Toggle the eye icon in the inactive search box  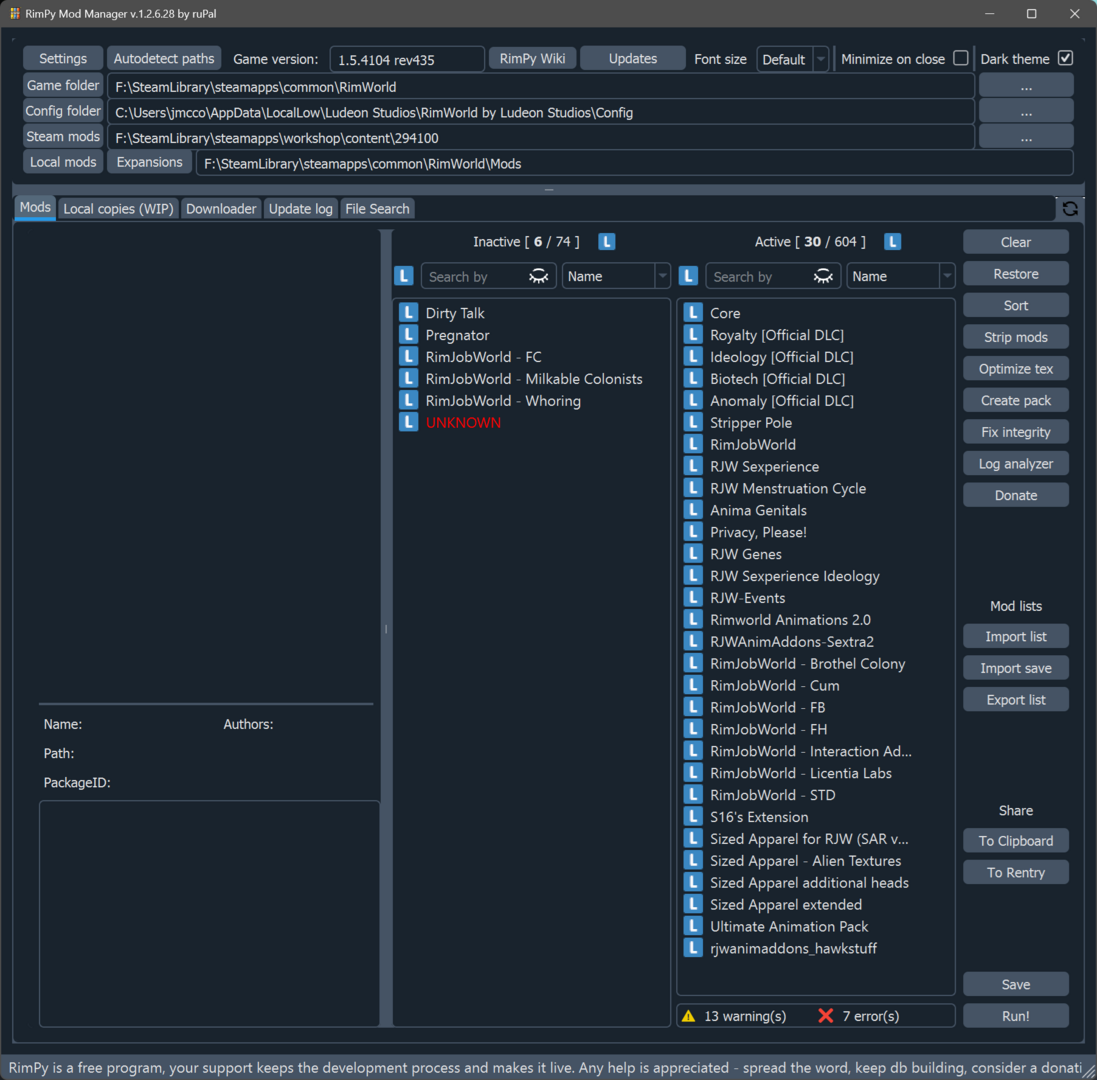[x=539, y=276]
